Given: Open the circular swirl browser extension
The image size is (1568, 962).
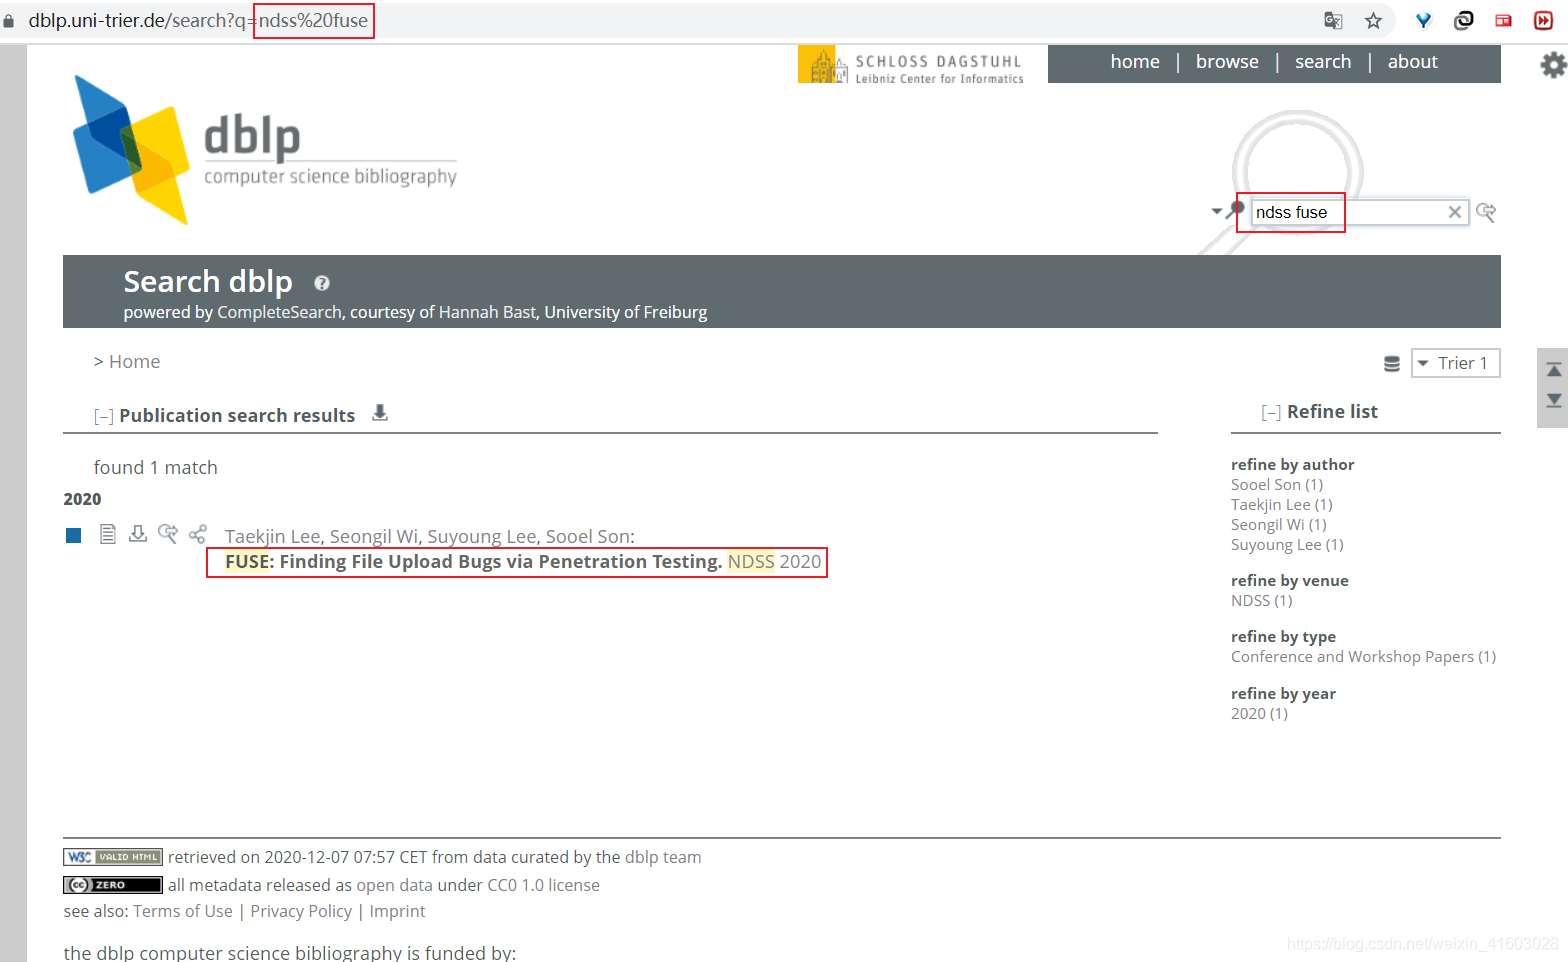Looking at the screenshot, I should [1463, 20].
